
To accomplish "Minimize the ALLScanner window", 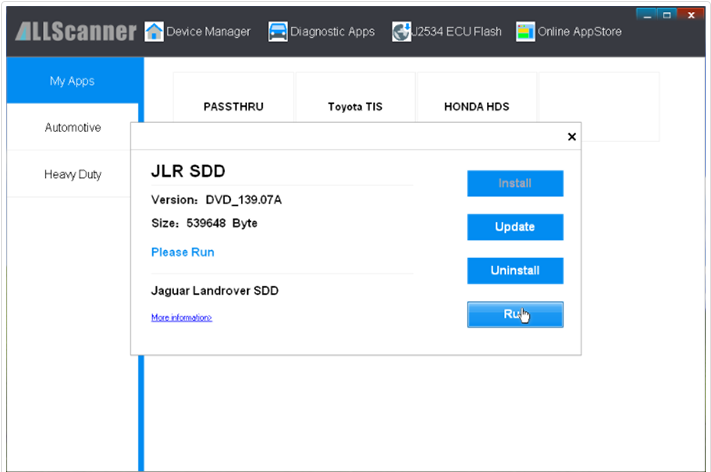I will (x=647, y=15).
